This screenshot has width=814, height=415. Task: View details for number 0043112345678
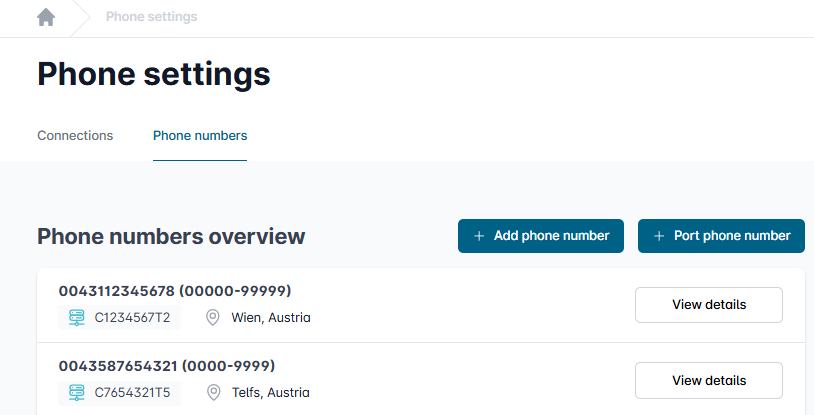click(708, 305)
